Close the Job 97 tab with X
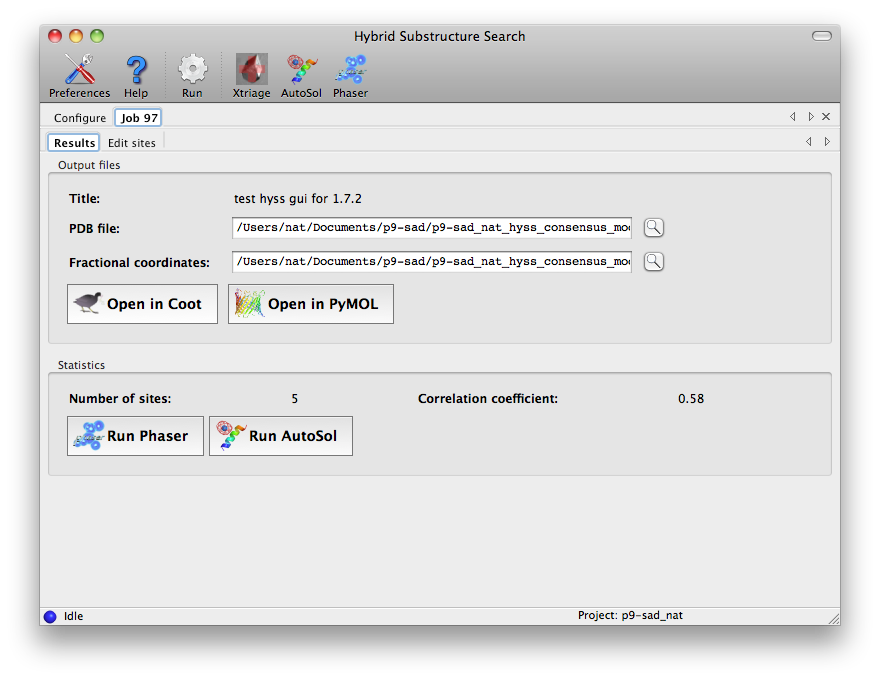The height and width of the screenshot is (680, 880). (x=826, y=117)
